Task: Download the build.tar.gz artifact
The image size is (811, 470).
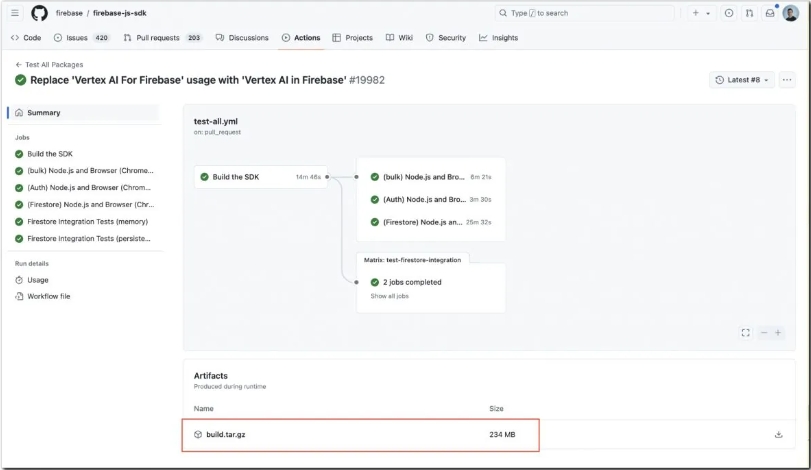Action: (778, 434)
